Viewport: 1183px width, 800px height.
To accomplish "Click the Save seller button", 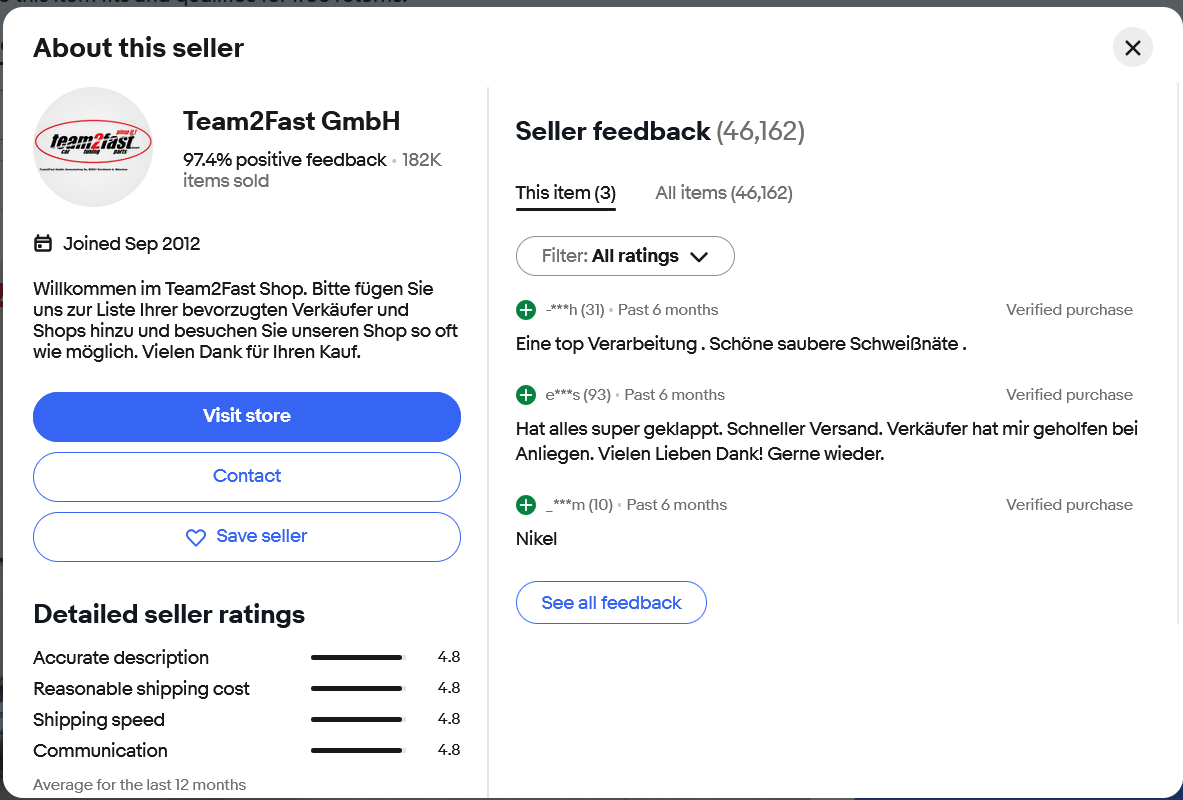I will coord(247,537).
